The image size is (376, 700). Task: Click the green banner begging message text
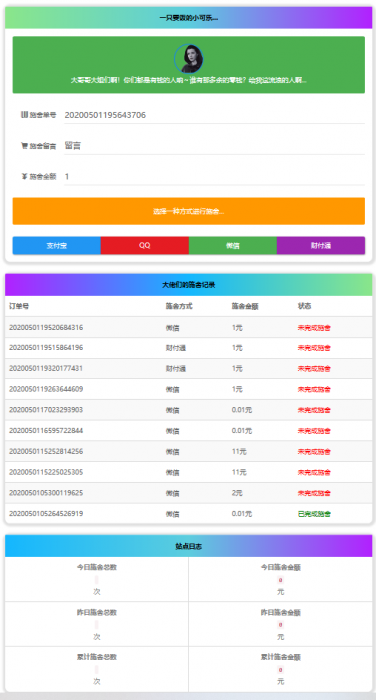pyautogui.click(x=188, y=81)
